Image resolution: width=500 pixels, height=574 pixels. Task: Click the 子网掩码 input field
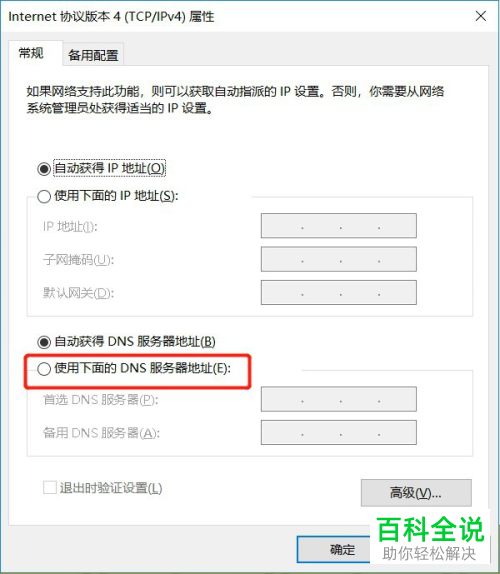[339, 259]
